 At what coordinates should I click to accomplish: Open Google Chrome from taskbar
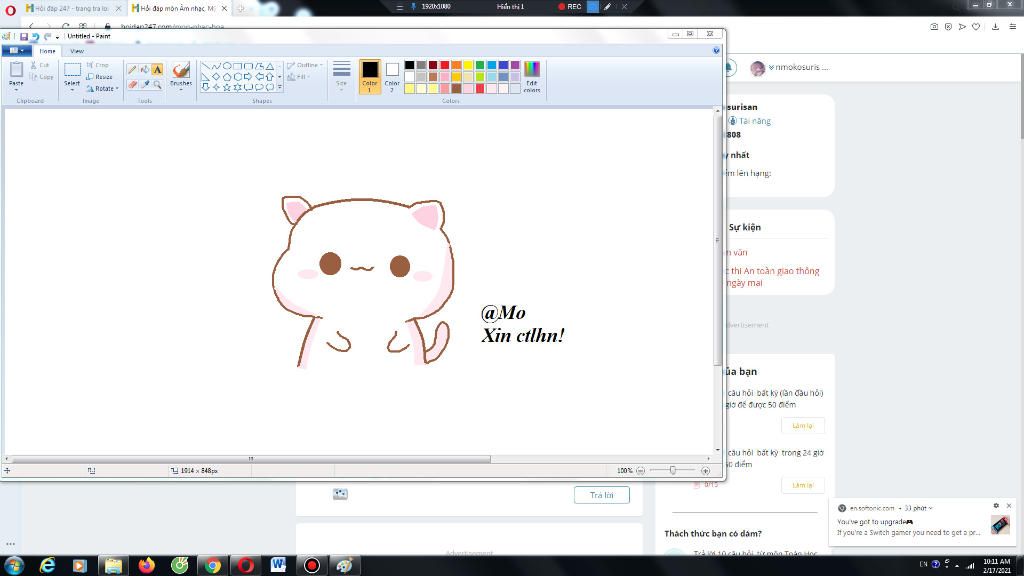click(212, 565)
